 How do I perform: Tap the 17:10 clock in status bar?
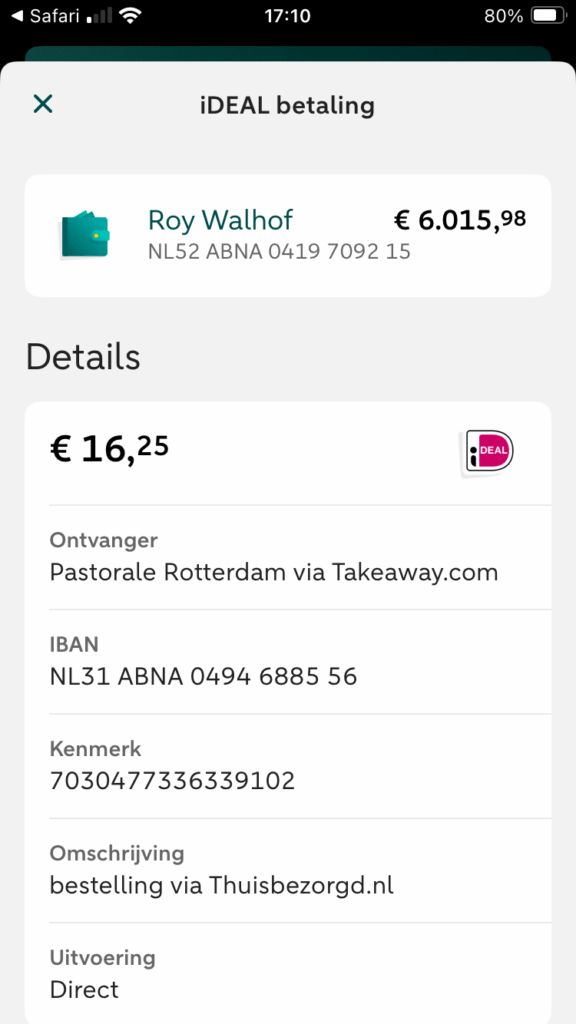(287, 16)
